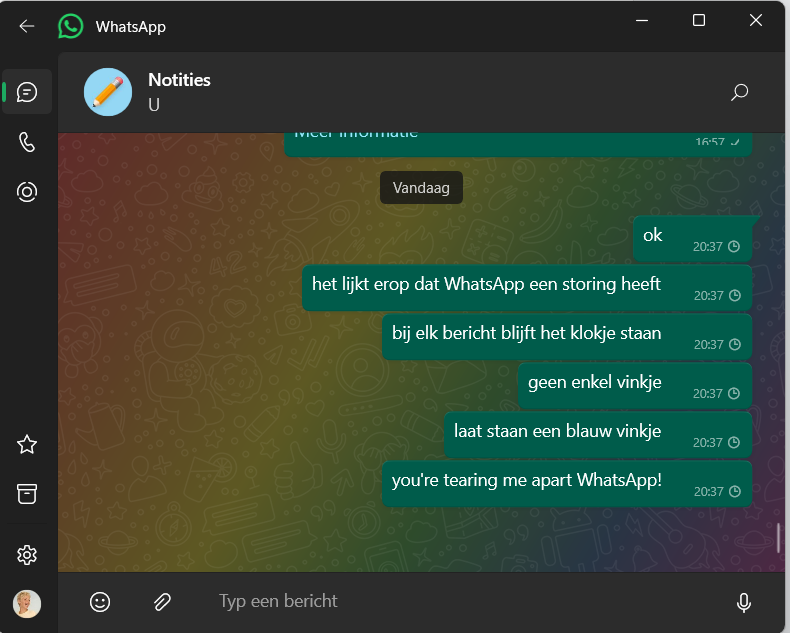Click clock icon on 'storing heeft' message

[x=735, y=295]
